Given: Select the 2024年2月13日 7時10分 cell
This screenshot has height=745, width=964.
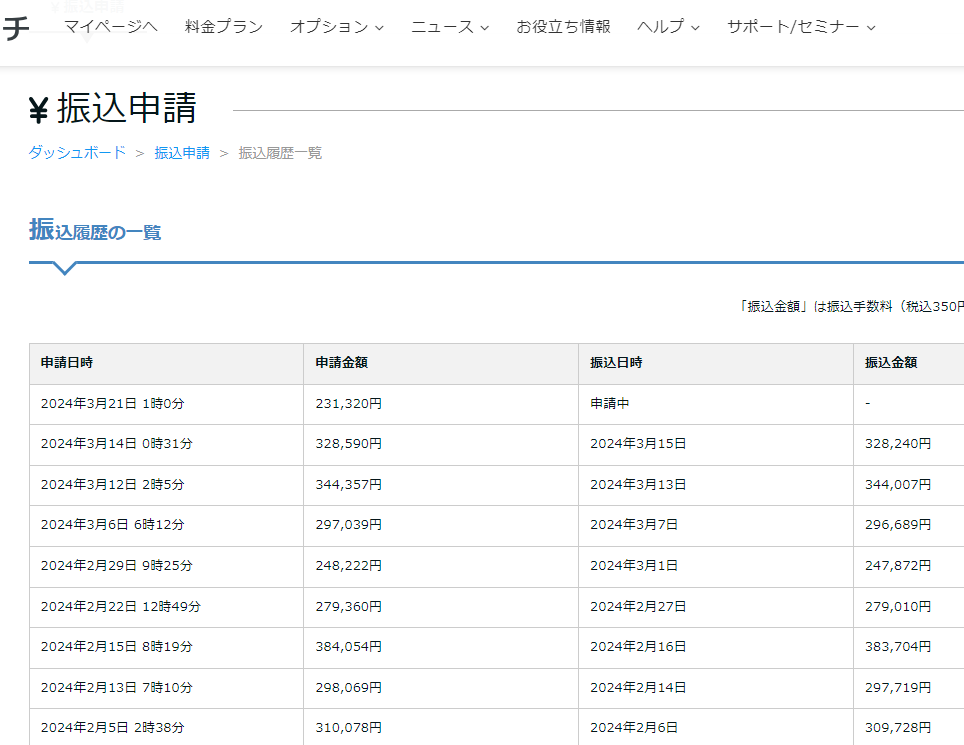Looking at the screenshot, I should (x=167, y=688).
